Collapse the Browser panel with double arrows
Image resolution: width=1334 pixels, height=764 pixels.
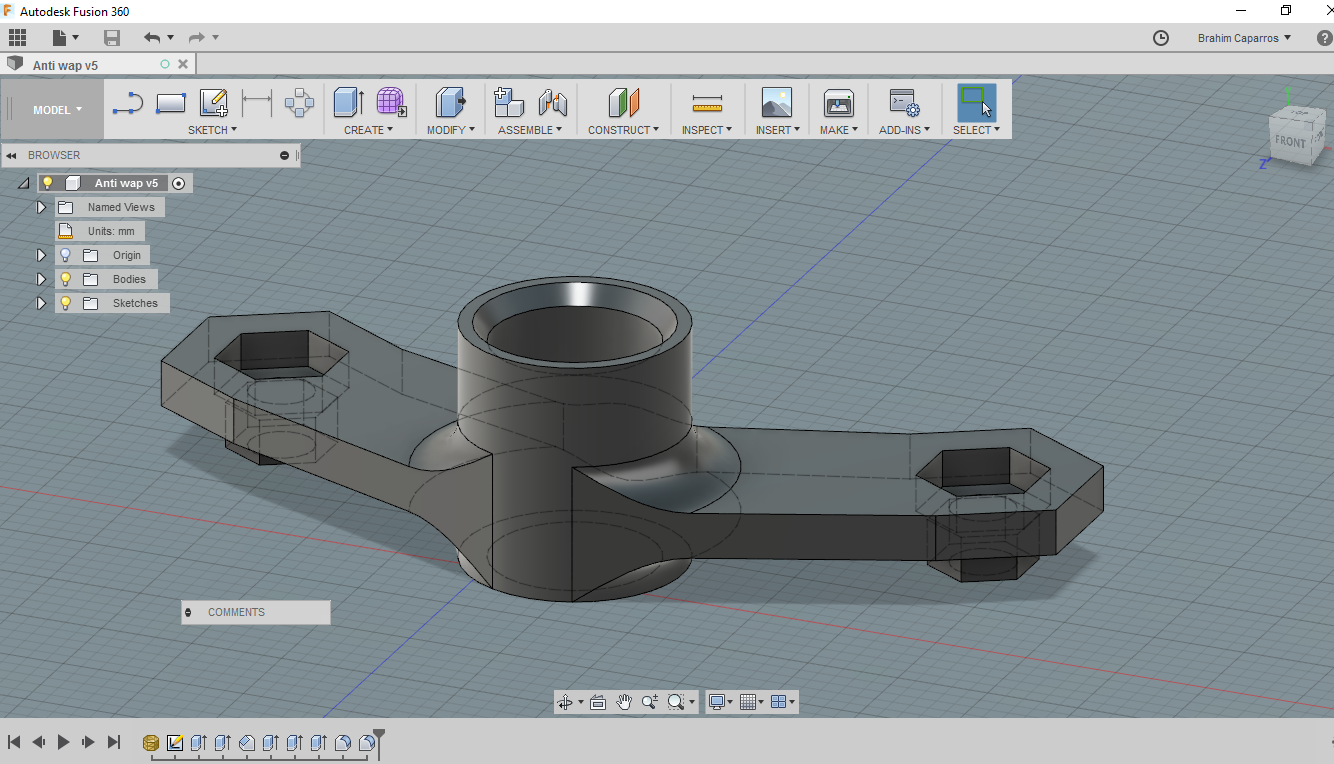tap(12, 155)
